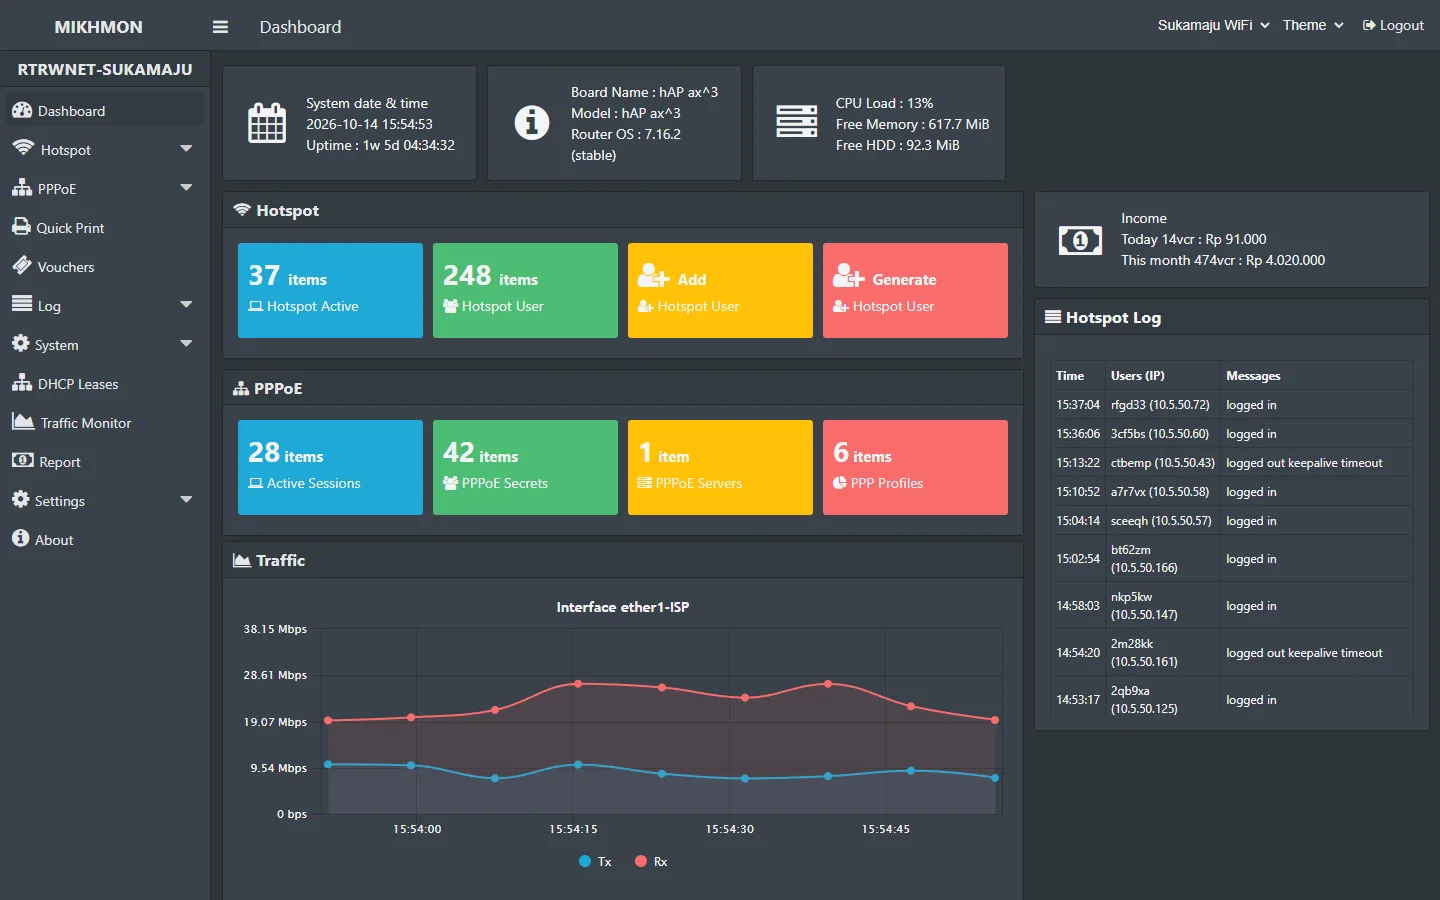Open the 1 item PPPoE Servers card
The width and height of the screenshot is (1440, 900).
click(720, 467)
